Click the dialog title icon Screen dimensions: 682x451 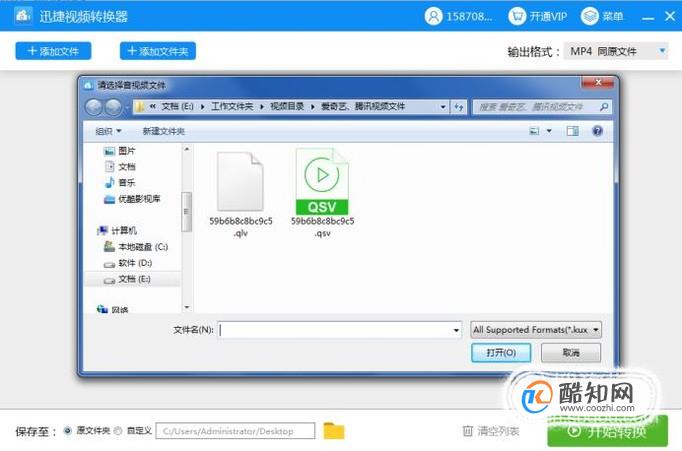click(x=88, y=85)
